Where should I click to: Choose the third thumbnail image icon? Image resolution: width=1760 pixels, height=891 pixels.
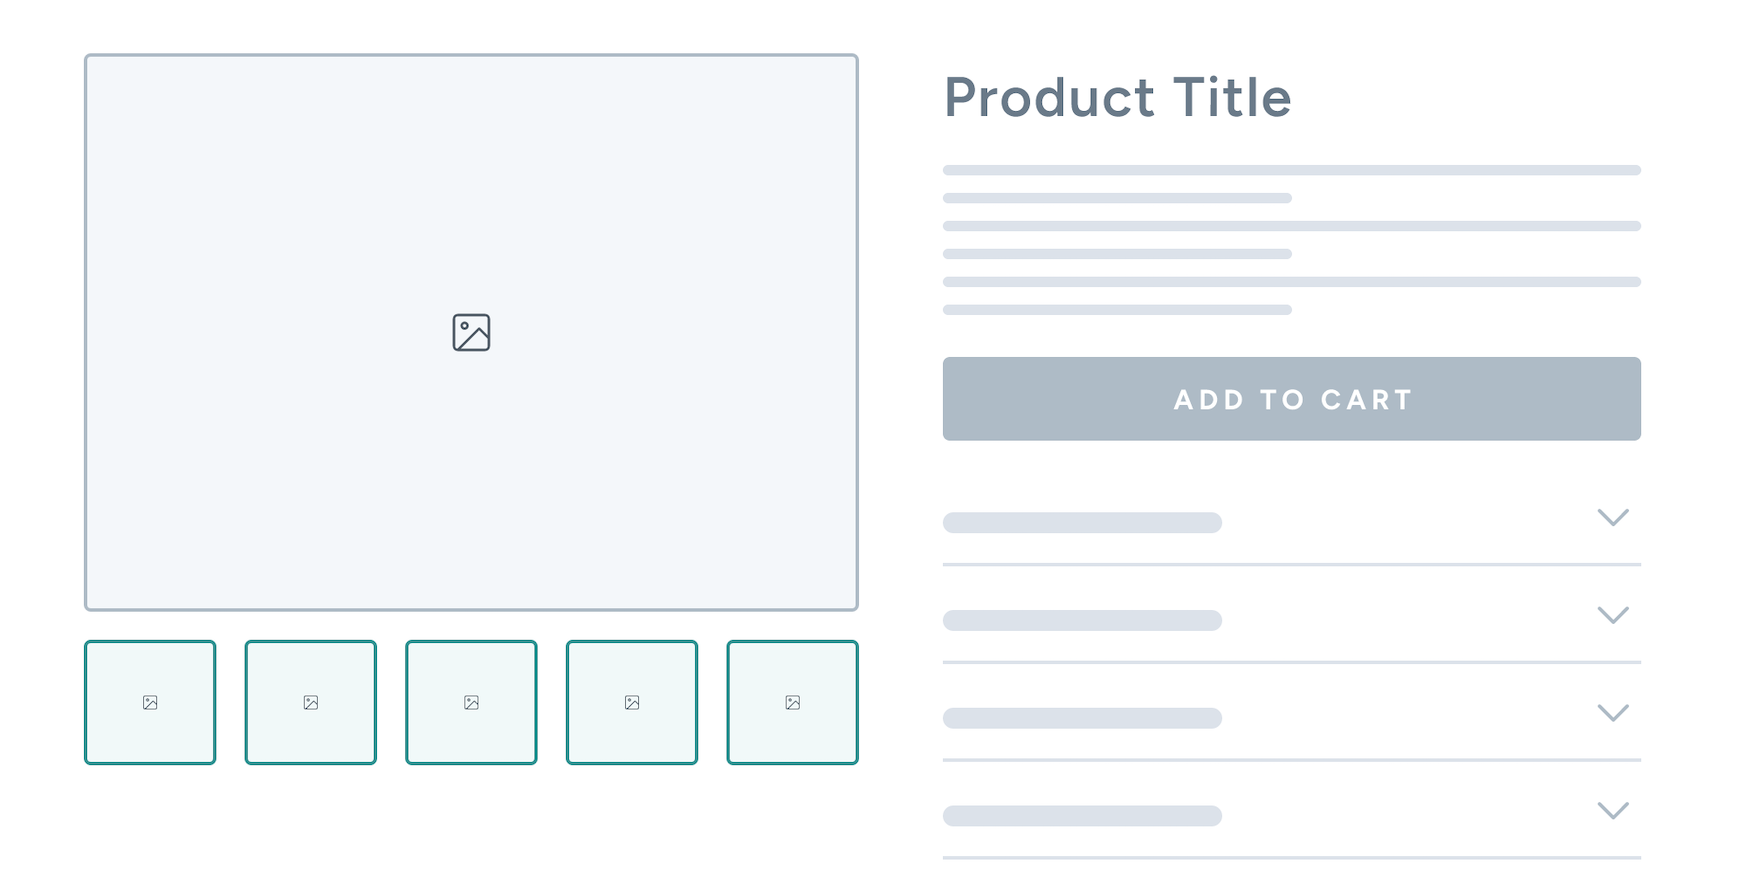click(471, 703)
